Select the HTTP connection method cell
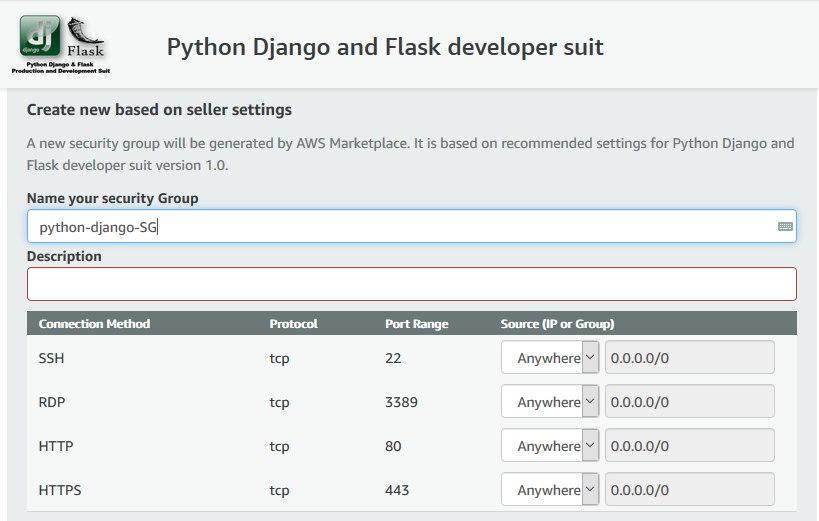The image size is (819, 521). [56, 446]
